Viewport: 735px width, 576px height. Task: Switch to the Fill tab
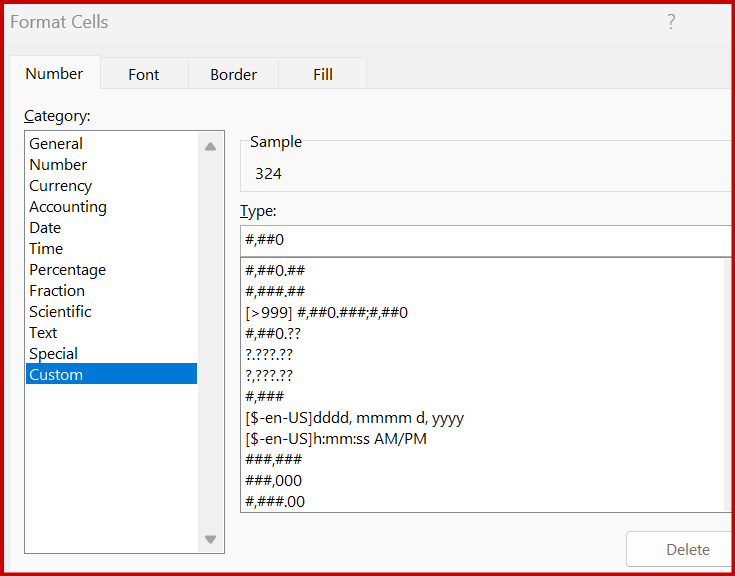pos(323,75)
